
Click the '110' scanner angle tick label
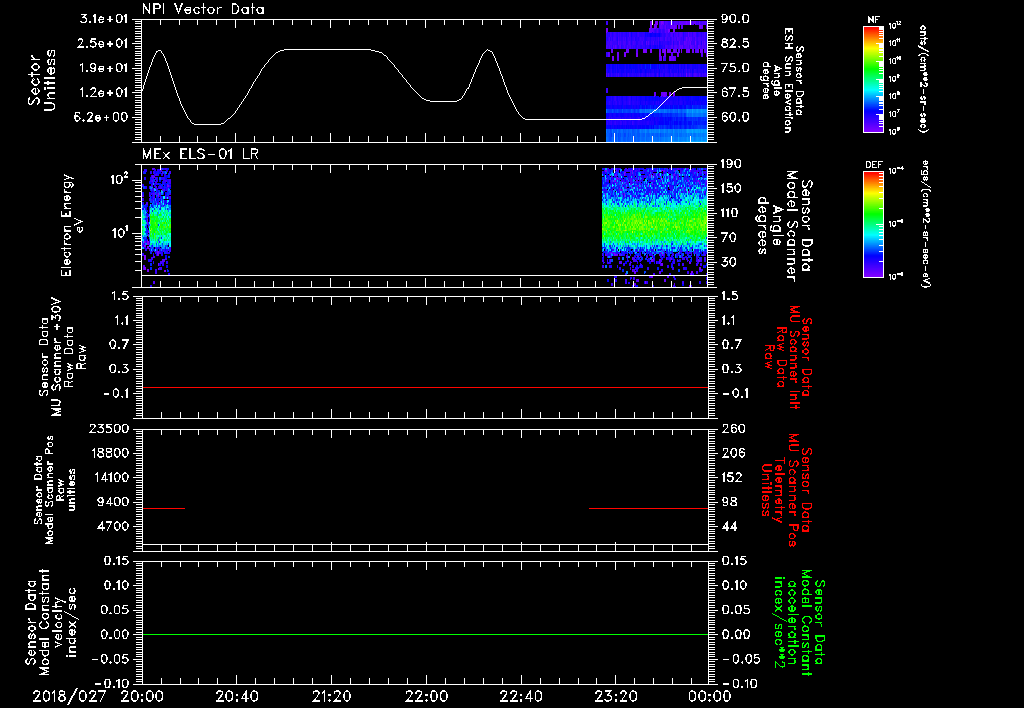coord(731,213)
